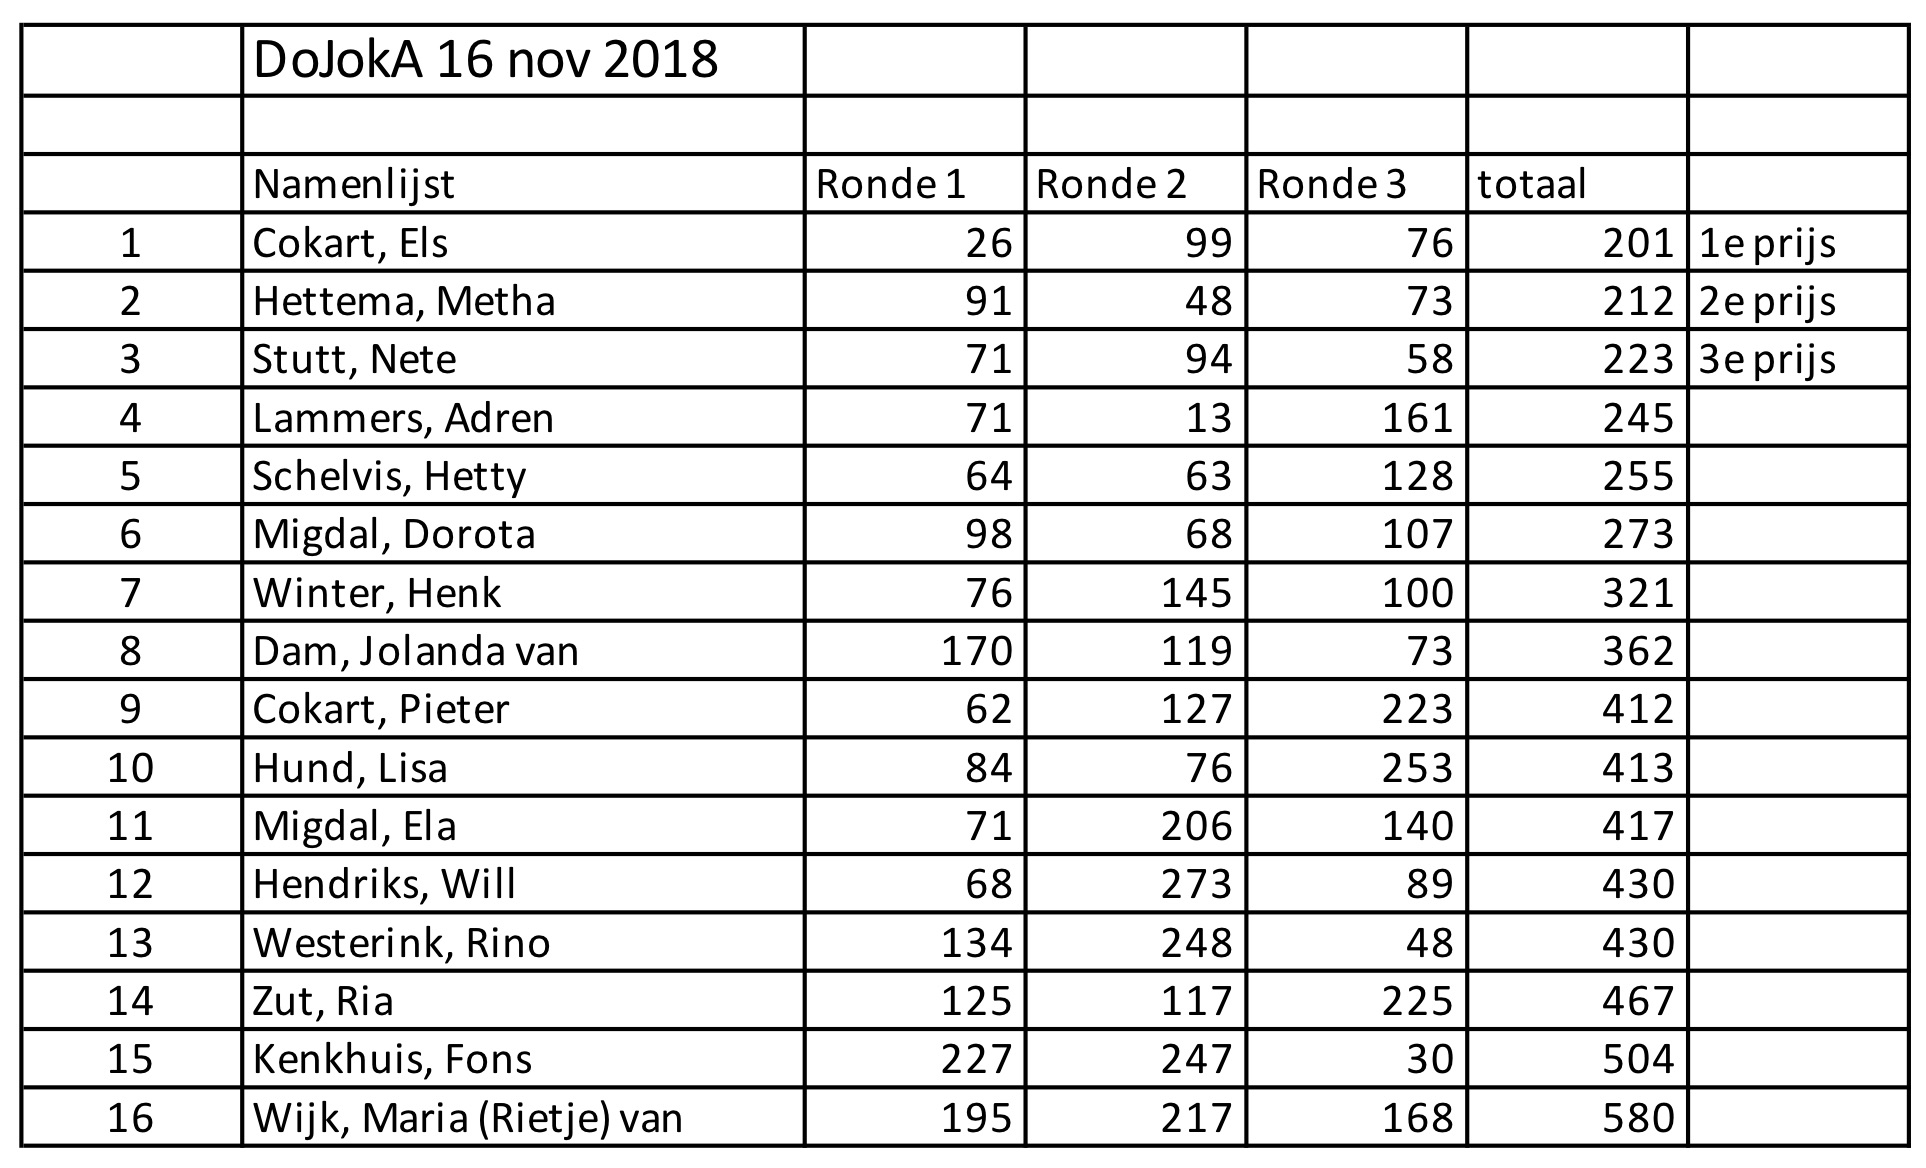
Task: Click the 1e prijs cell
Action: 1799,242
